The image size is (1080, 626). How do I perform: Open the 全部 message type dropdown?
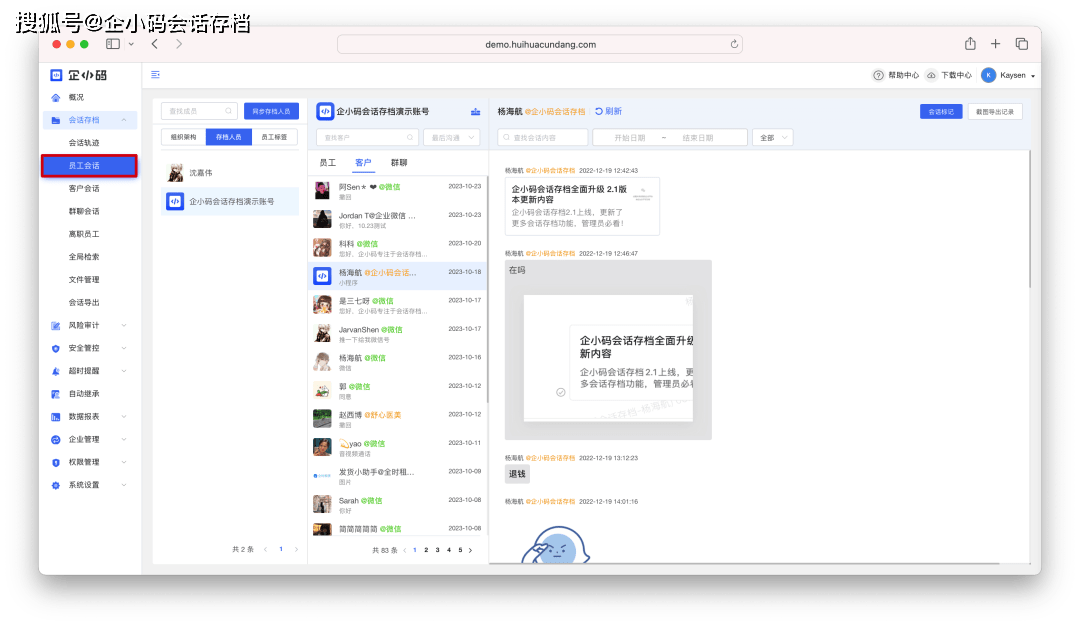click(773, 138)
